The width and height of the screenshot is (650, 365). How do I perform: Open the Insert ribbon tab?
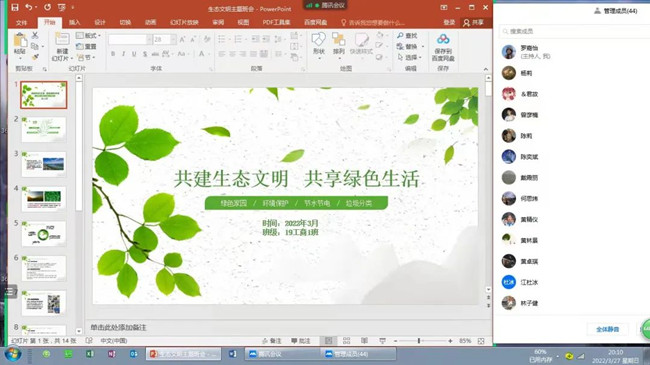[75, 22]
